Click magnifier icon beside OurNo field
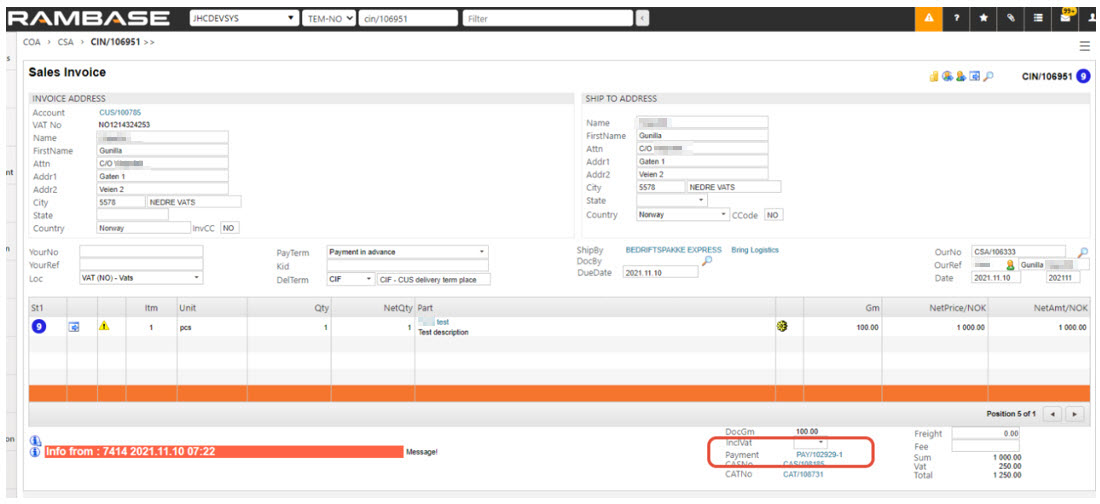The height and width of the screenshot is (504, 1100). pos(1083,252)
